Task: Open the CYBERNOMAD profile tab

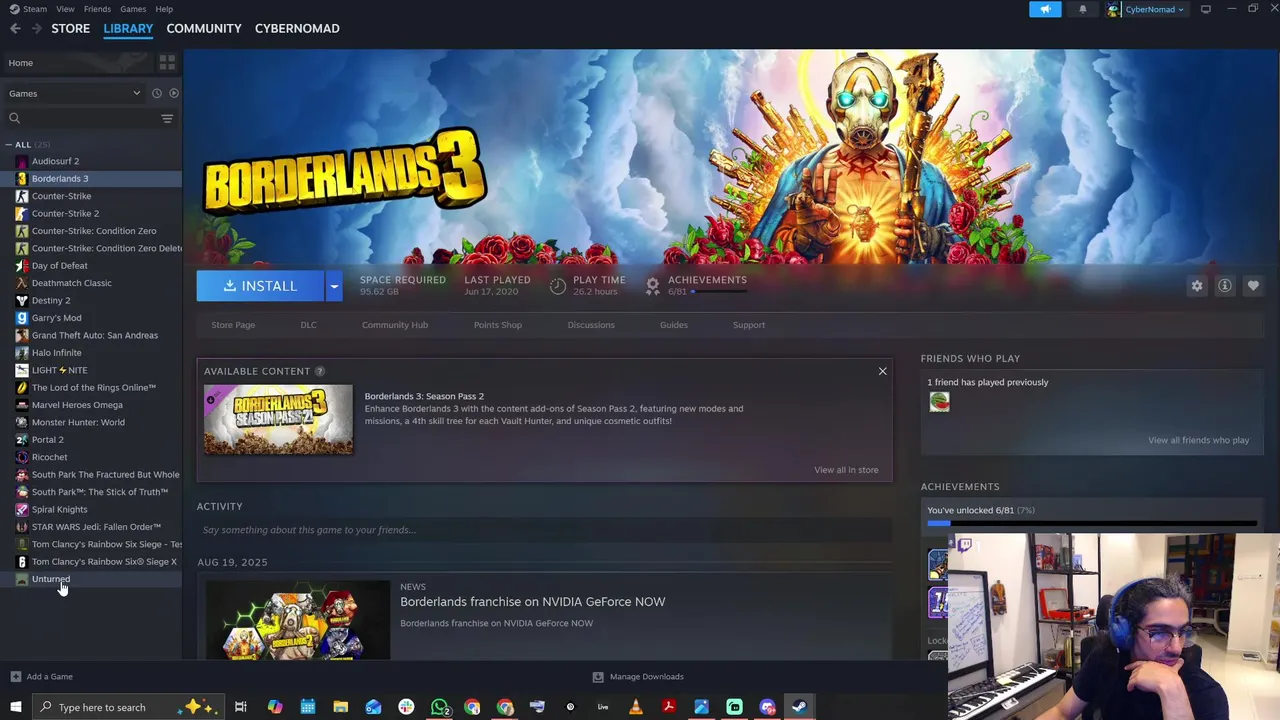Action: coord(297,28)
